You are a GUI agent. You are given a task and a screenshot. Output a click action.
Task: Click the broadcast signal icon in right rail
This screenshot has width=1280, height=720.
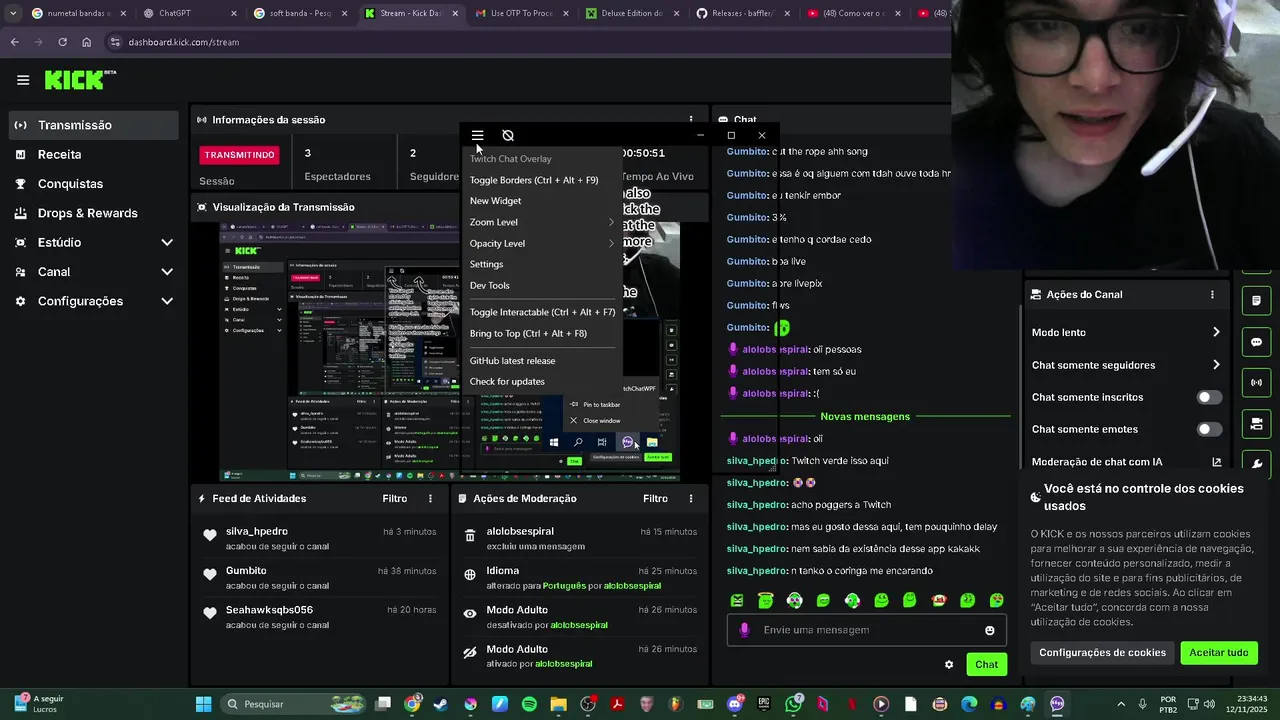[1256, 382]
